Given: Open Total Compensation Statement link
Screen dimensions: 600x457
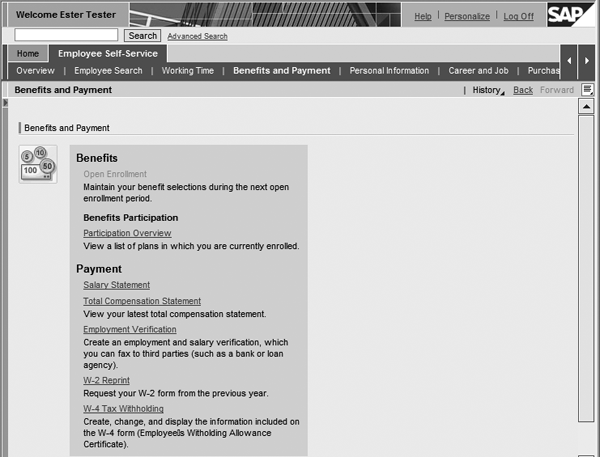Looking at the screenshot, I should pos(142,301).
